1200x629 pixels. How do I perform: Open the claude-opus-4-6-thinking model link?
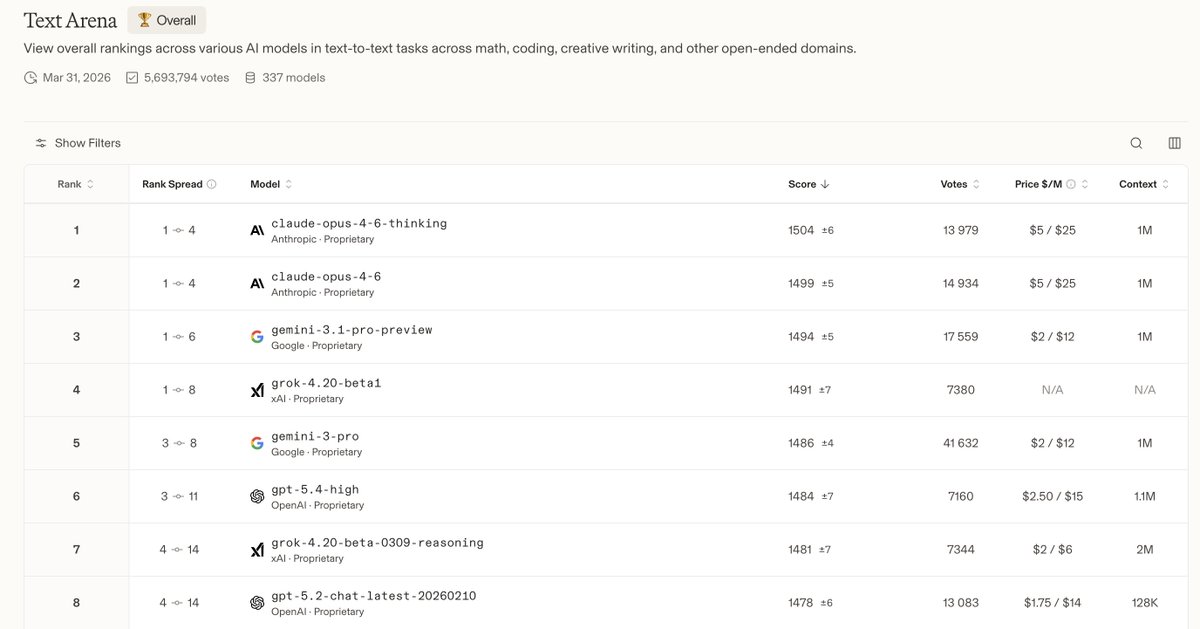359,223
